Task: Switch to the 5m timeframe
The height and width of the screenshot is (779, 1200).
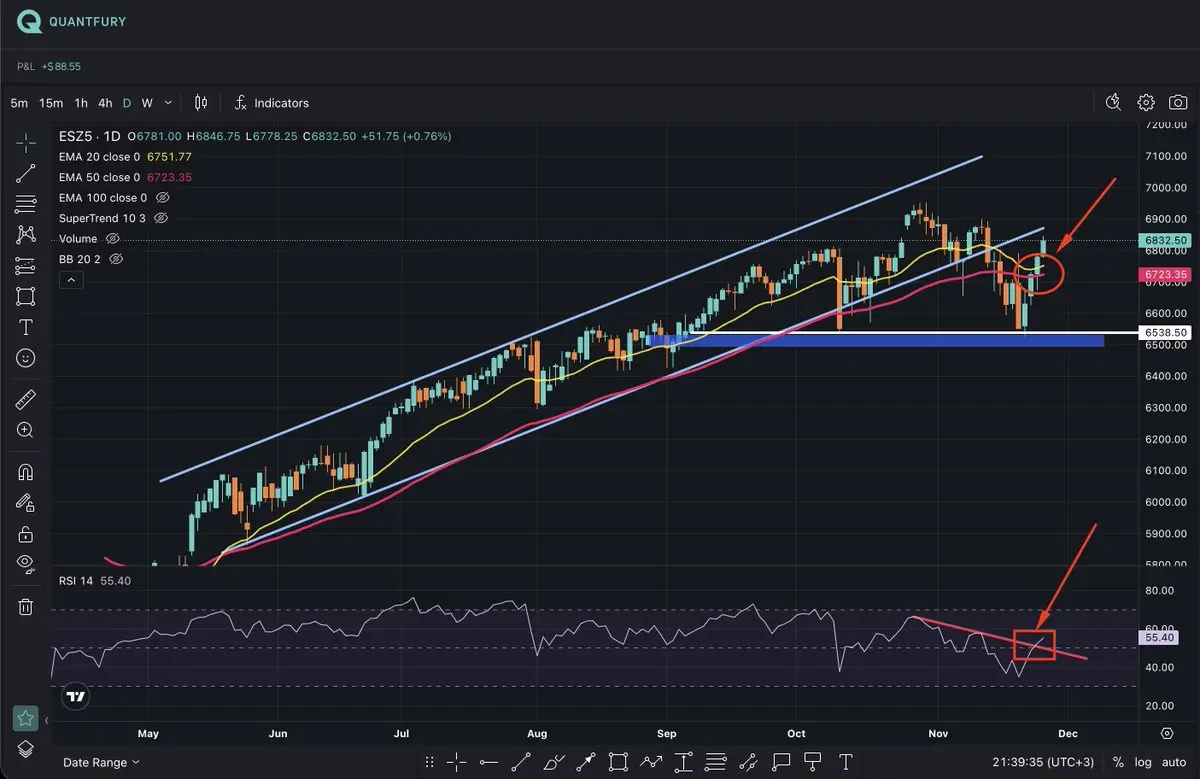Action: coord(20,103)
